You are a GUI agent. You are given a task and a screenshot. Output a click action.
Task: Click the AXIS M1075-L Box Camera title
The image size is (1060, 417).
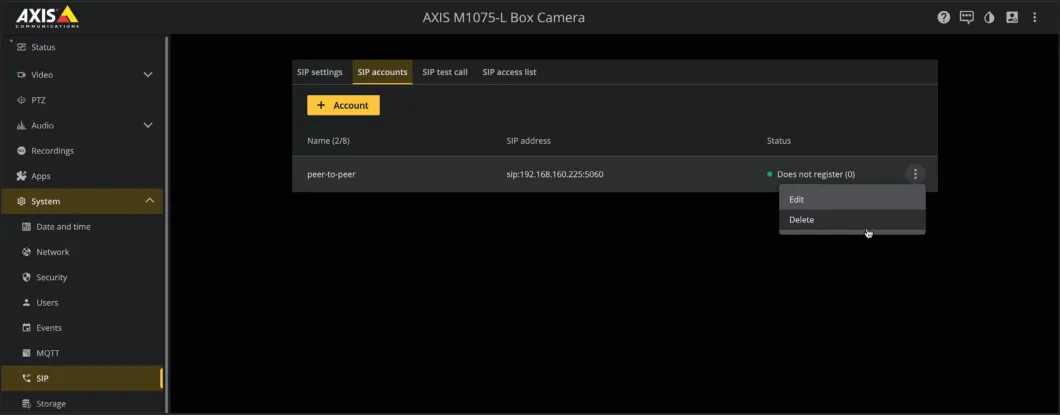pos(504,18)
